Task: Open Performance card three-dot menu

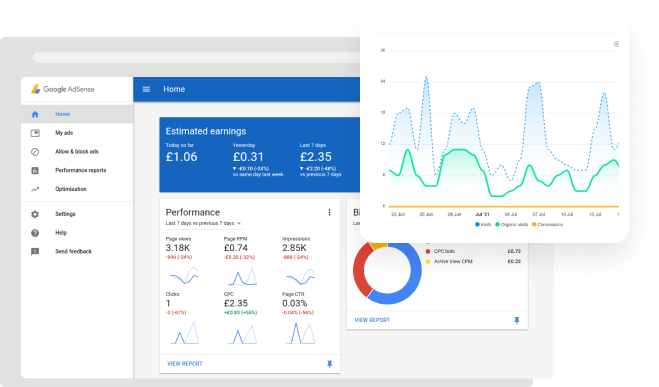Action: [x=330, y=212]
